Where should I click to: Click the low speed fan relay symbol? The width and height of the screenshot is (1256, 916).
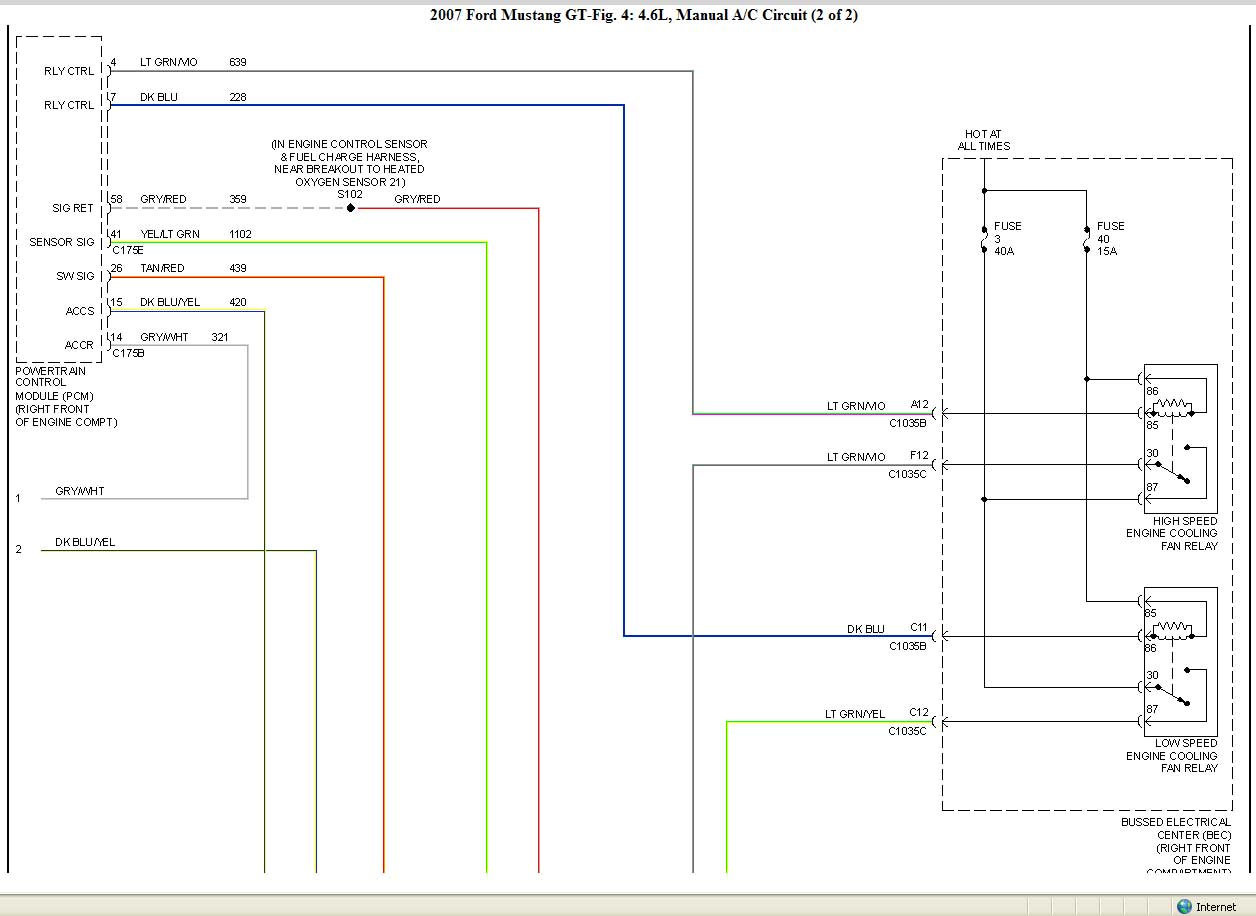click(x=1180, y=661)
